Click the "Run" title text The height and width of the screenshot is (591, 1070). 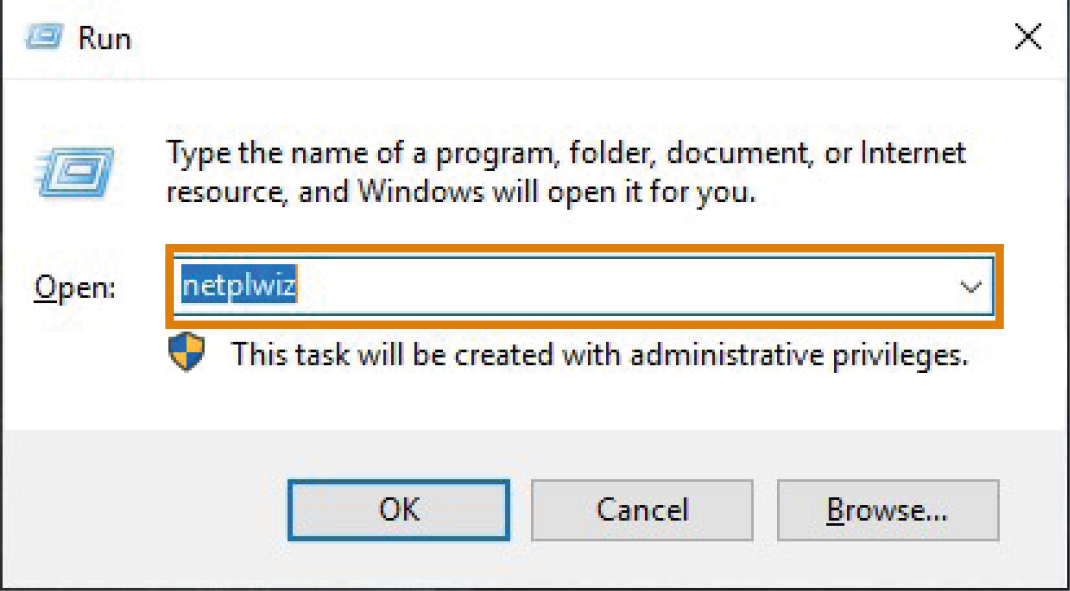(104, 39)
